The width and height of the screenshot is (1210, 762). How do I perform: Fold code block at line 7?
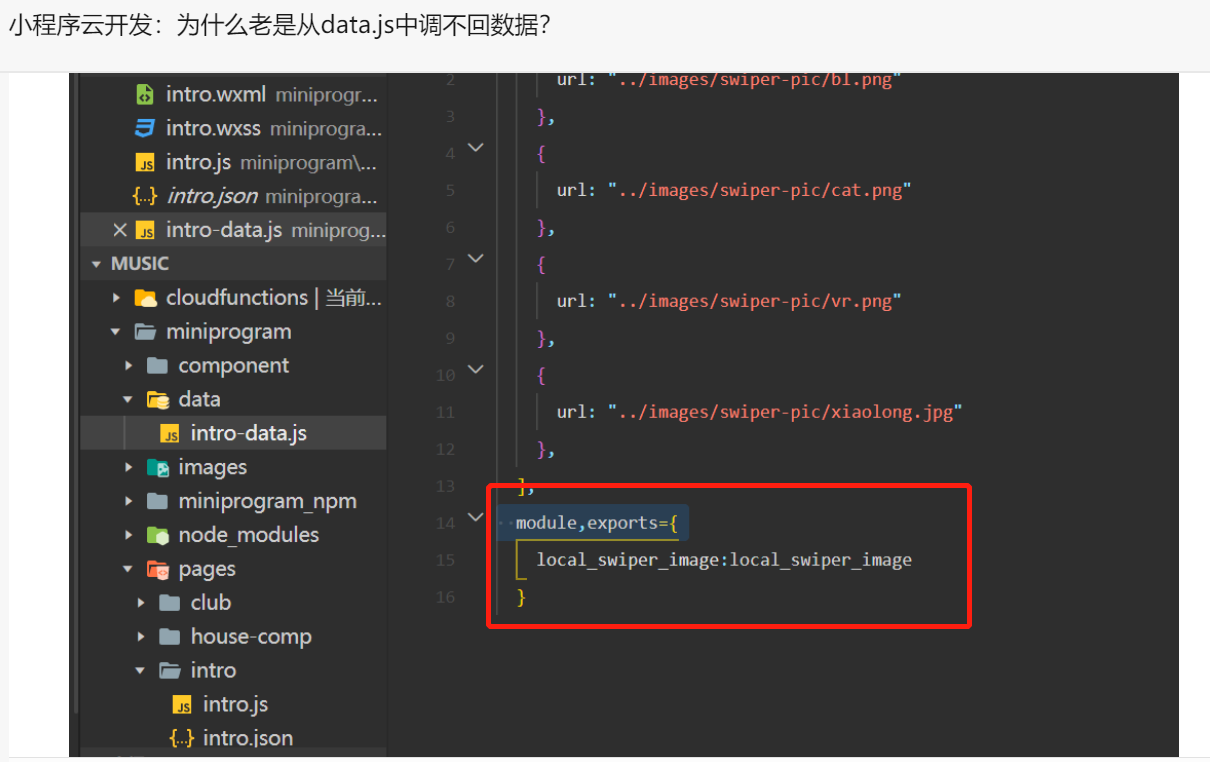click(x=476, y=258)
